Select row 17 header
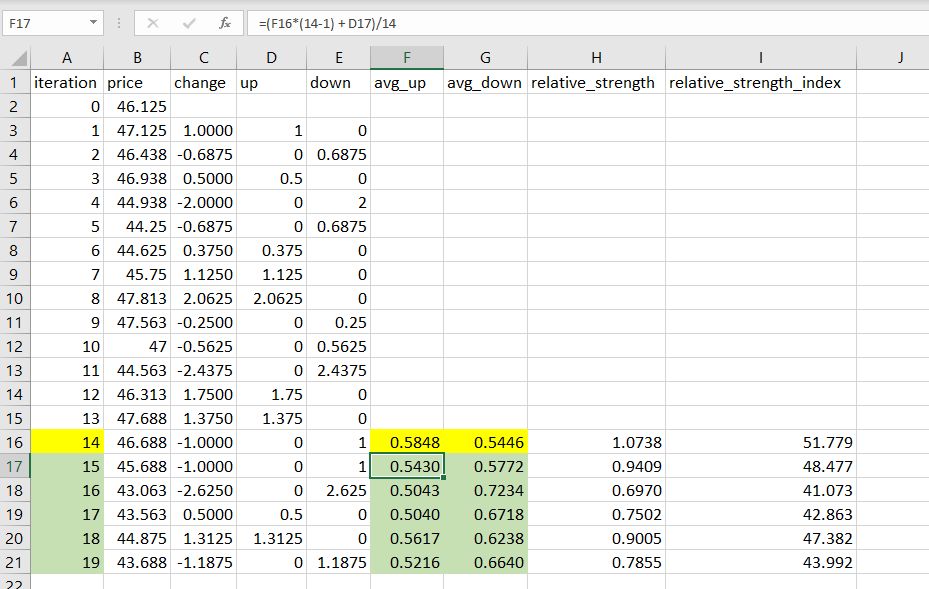The height and width of the screenshot is (589, 929). (14, 466)
